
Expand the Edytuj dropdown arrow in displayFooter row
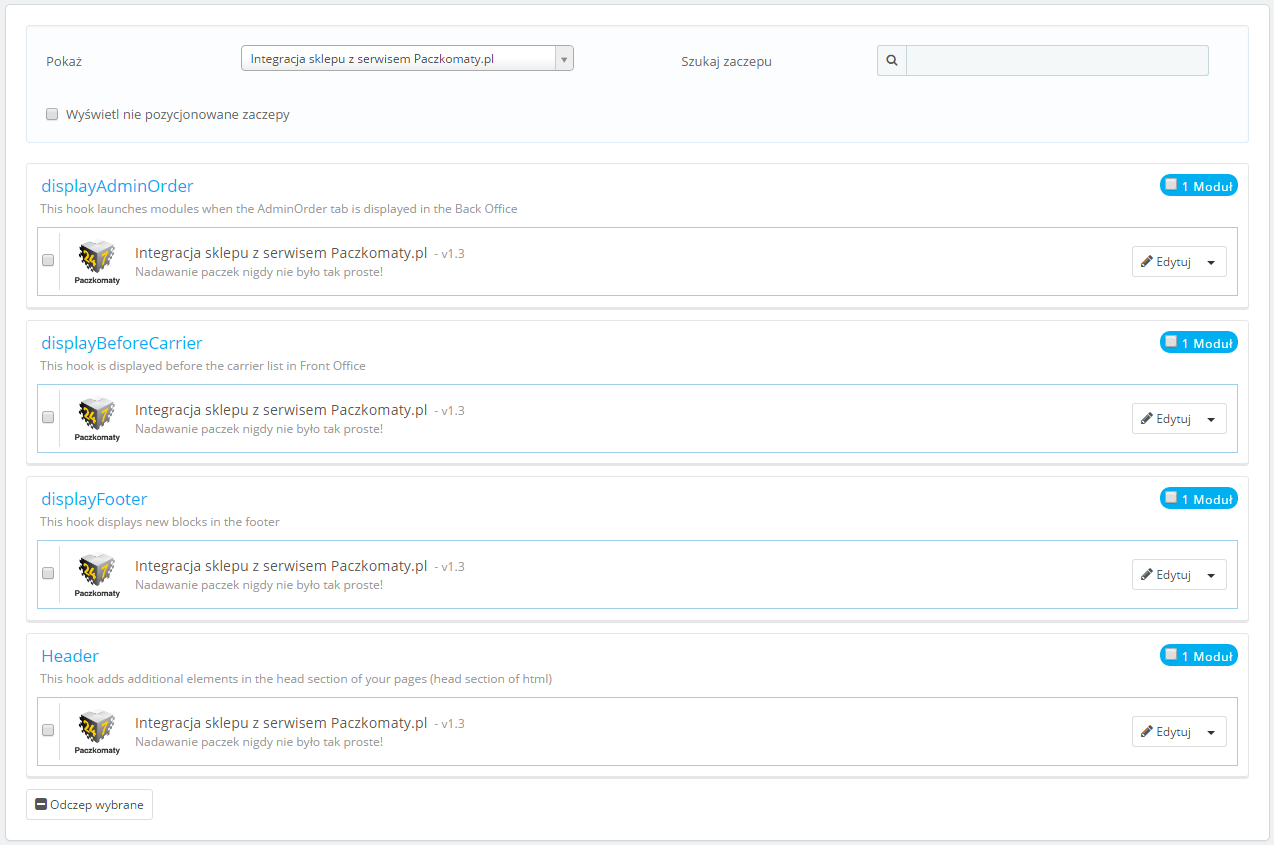tap(1212, 575)
